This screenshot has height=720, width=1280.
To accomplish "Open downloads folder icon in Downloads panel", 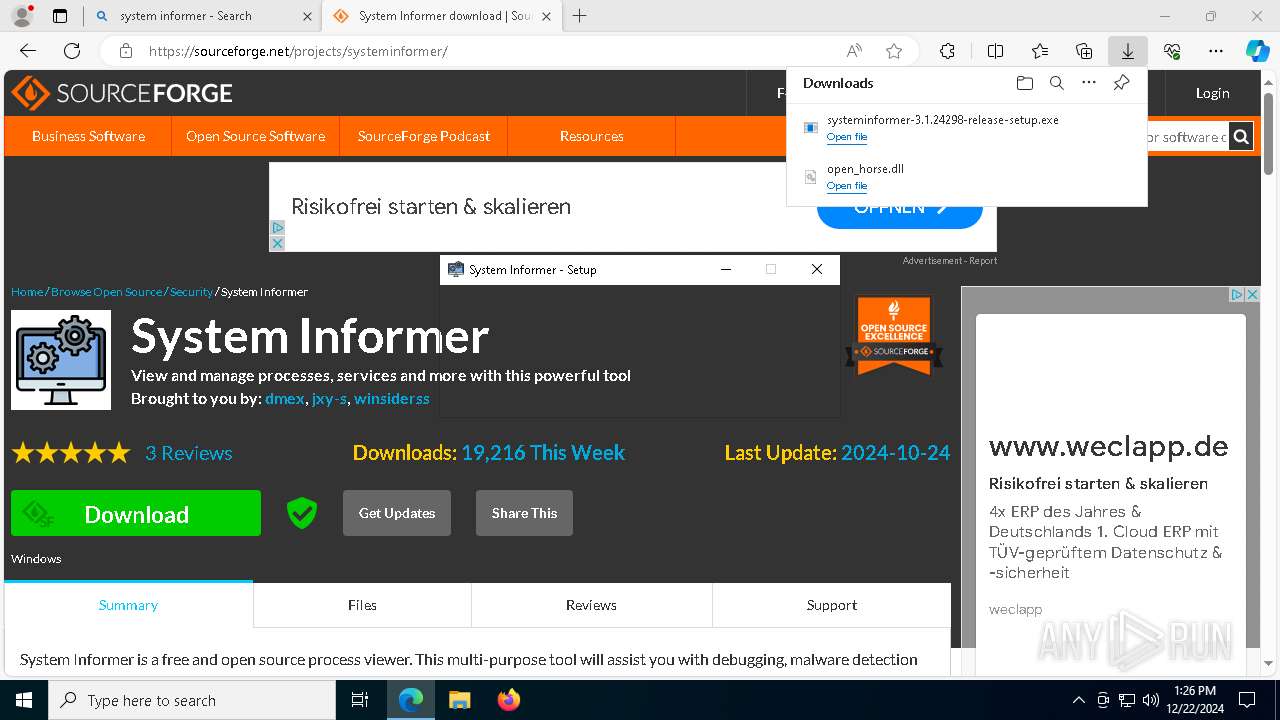I will coord(1025,83).
